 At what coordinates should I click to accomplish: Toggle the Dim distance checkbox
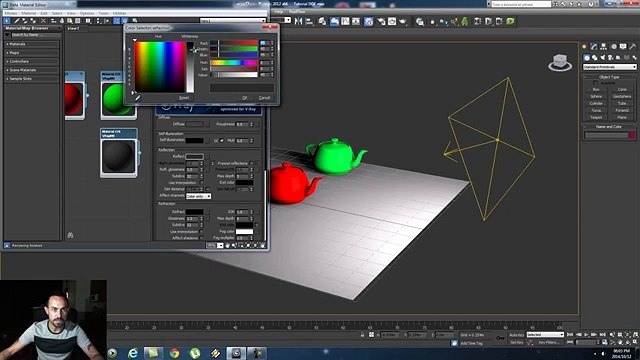pos(208,189)
